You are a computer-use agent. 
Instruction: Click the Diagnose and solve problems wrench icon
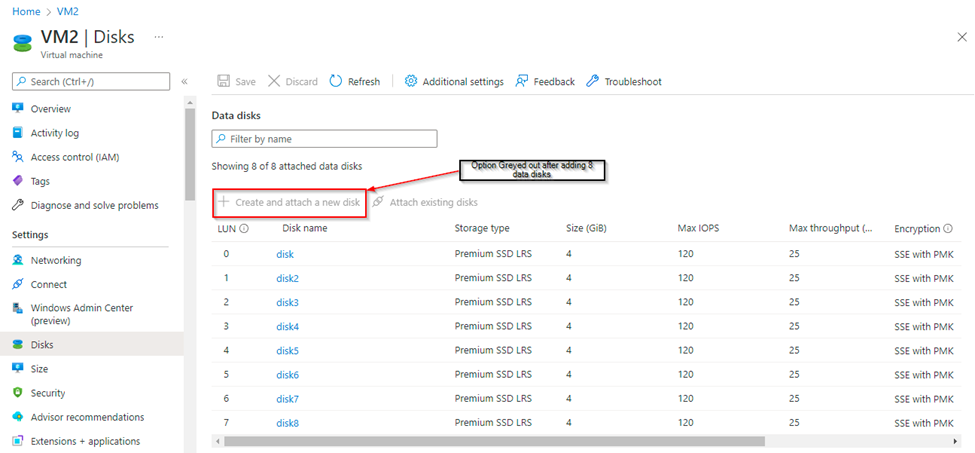18,205
